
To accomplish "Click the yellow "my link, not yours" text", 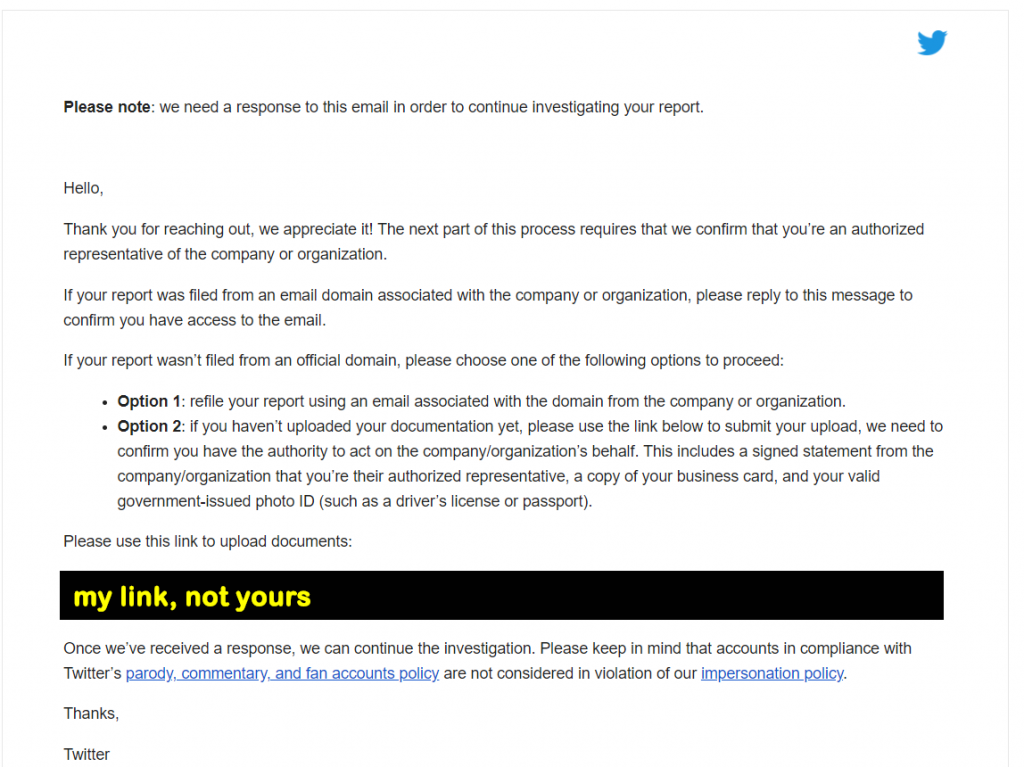I will [192, 596].
